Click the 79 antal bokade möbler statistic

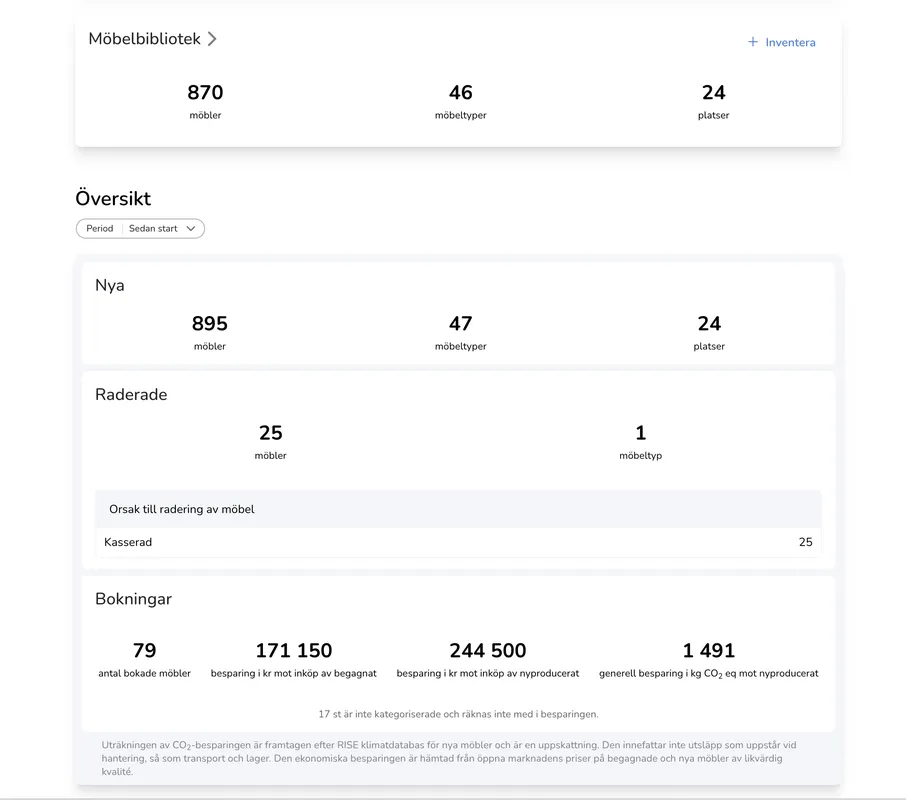(144, 649)
